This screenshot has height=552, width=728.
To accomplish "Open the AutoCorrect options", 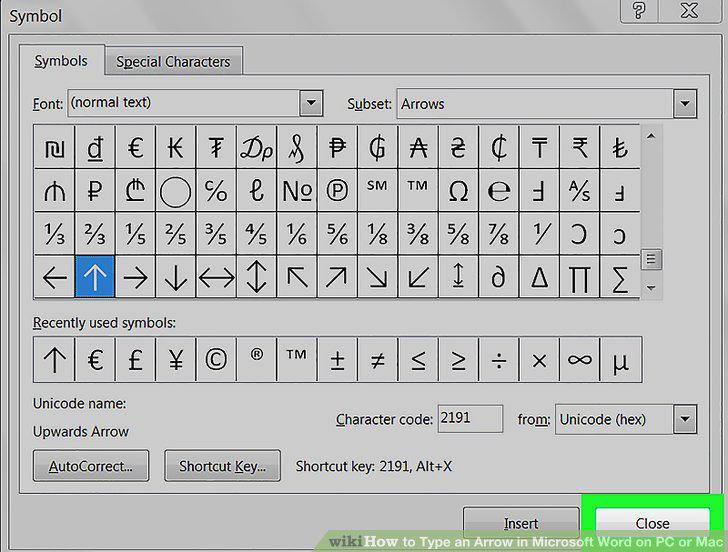I will click(x=91, y=466).
